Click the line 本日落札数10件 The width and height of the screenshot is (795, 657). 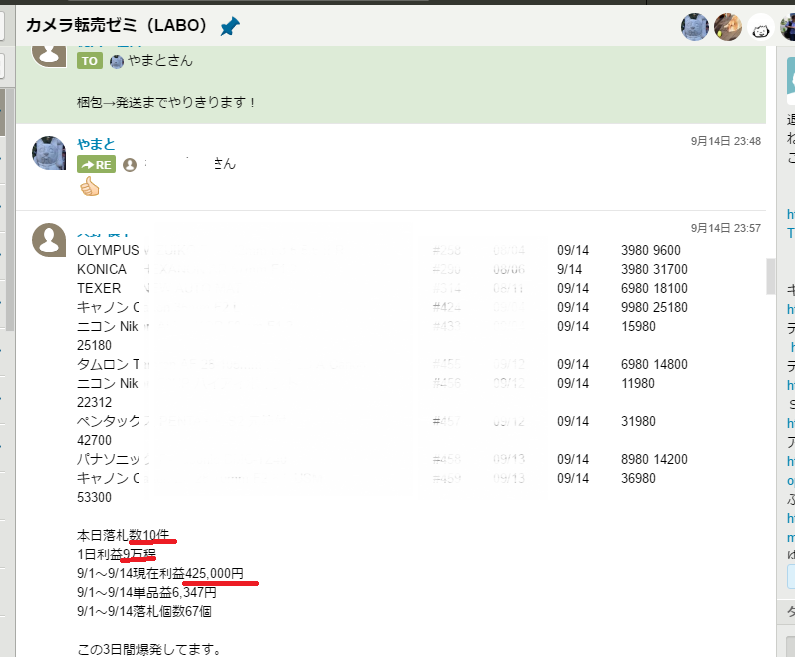pyautogui.click(x=123, y=535)
